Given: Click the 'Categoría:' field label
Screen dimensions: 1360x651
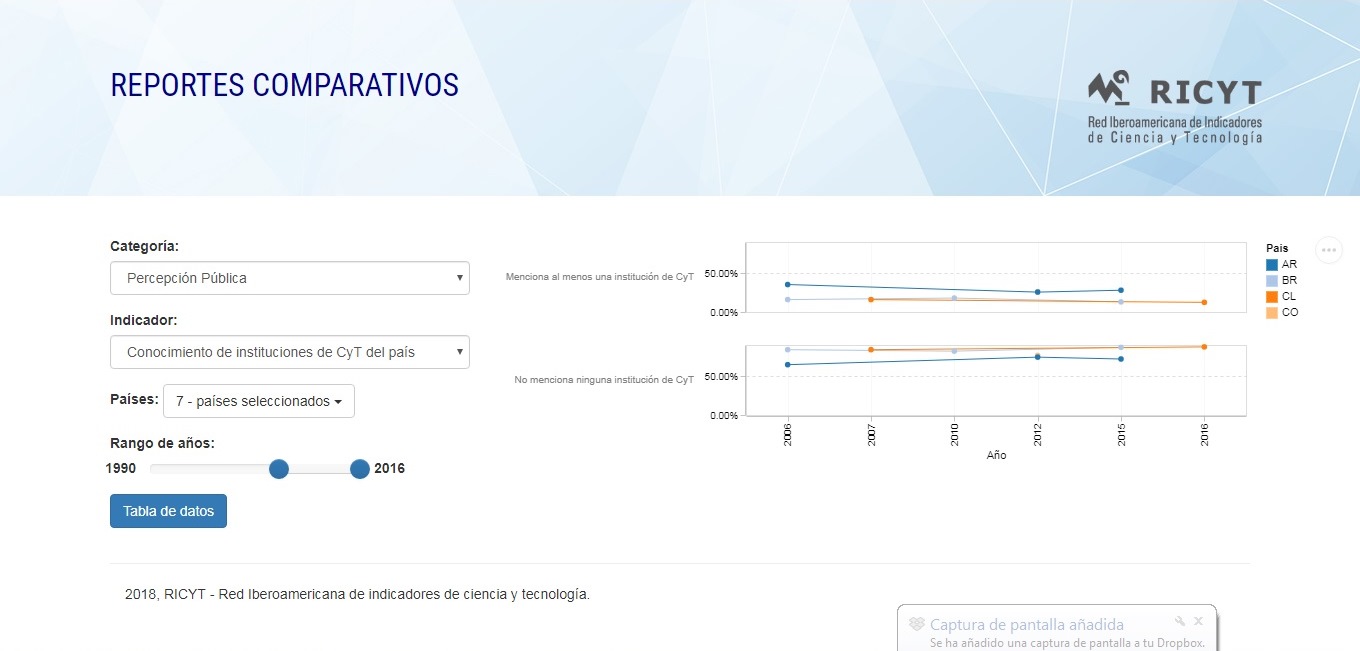Looking at the screenshot, I should 144,246.
